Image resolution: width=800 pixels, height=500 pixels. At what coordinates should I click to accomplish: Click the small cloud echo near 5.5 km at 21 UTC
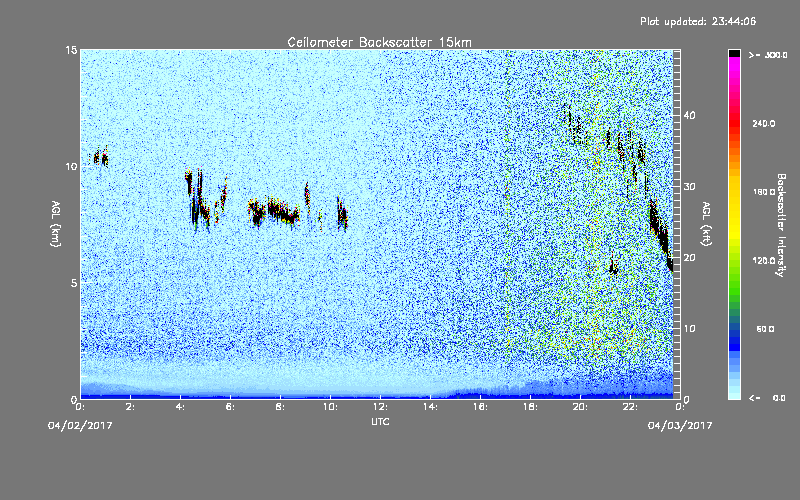[x=614, y=267]
